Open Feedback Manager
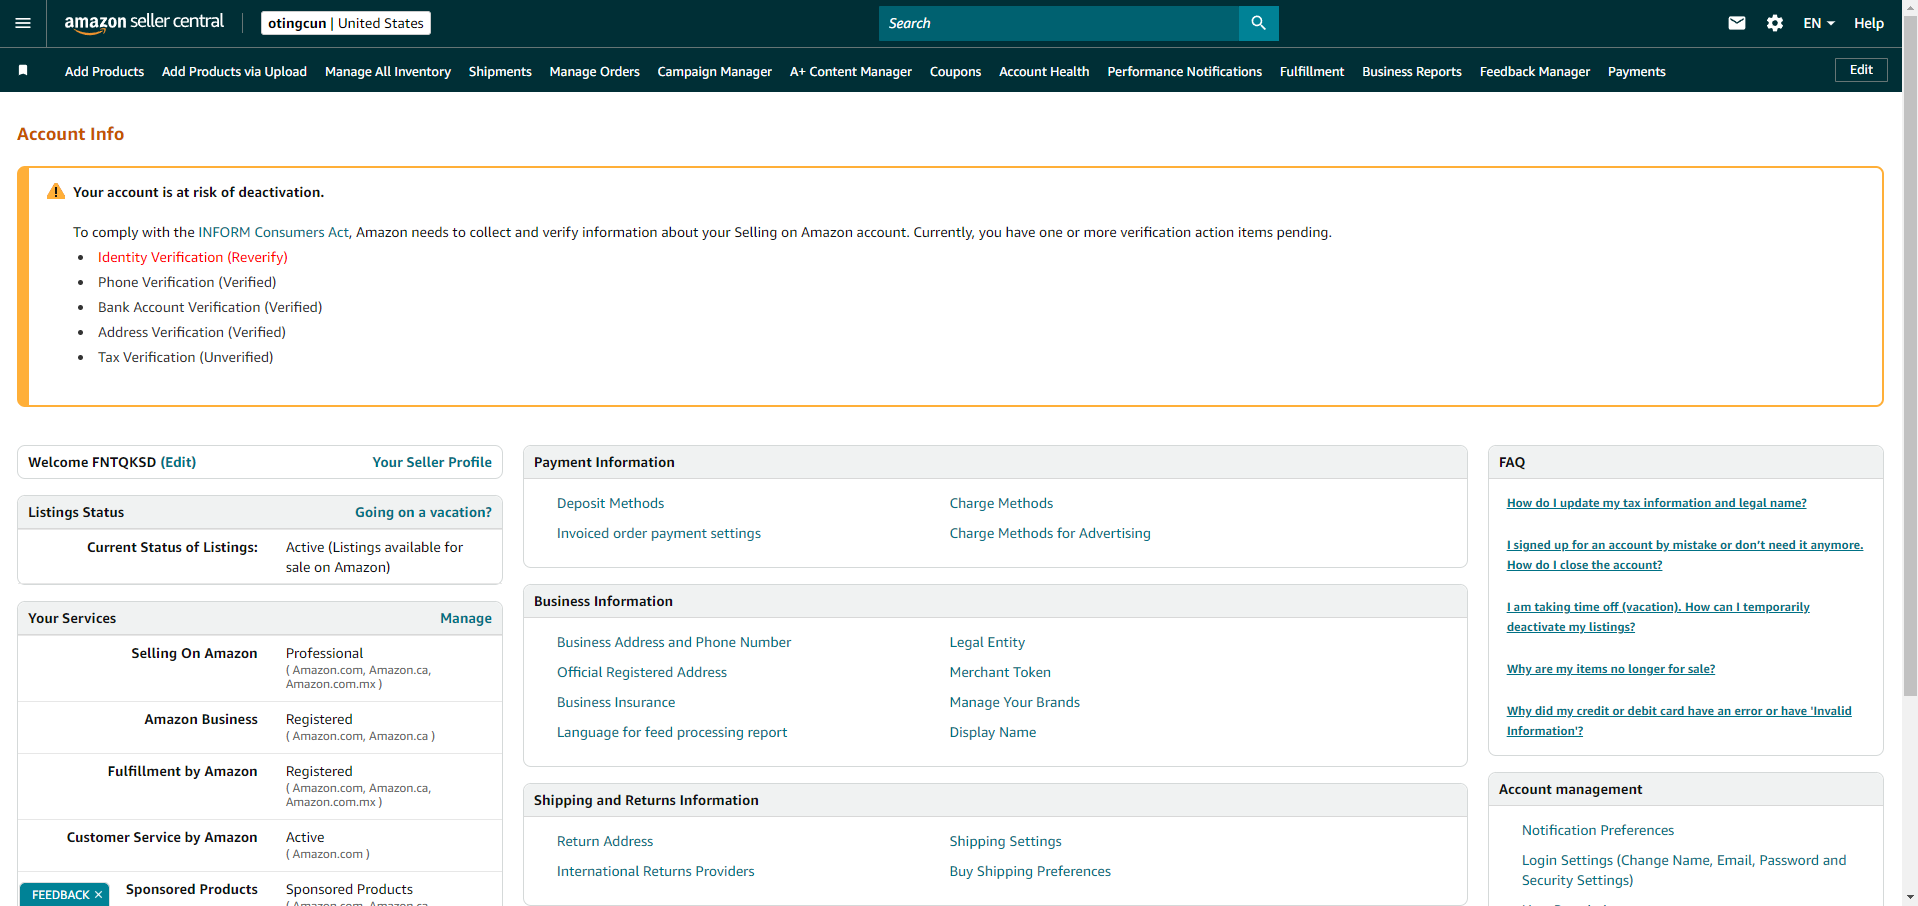This screenshot has height=906, width=1918. (1534, 71)
